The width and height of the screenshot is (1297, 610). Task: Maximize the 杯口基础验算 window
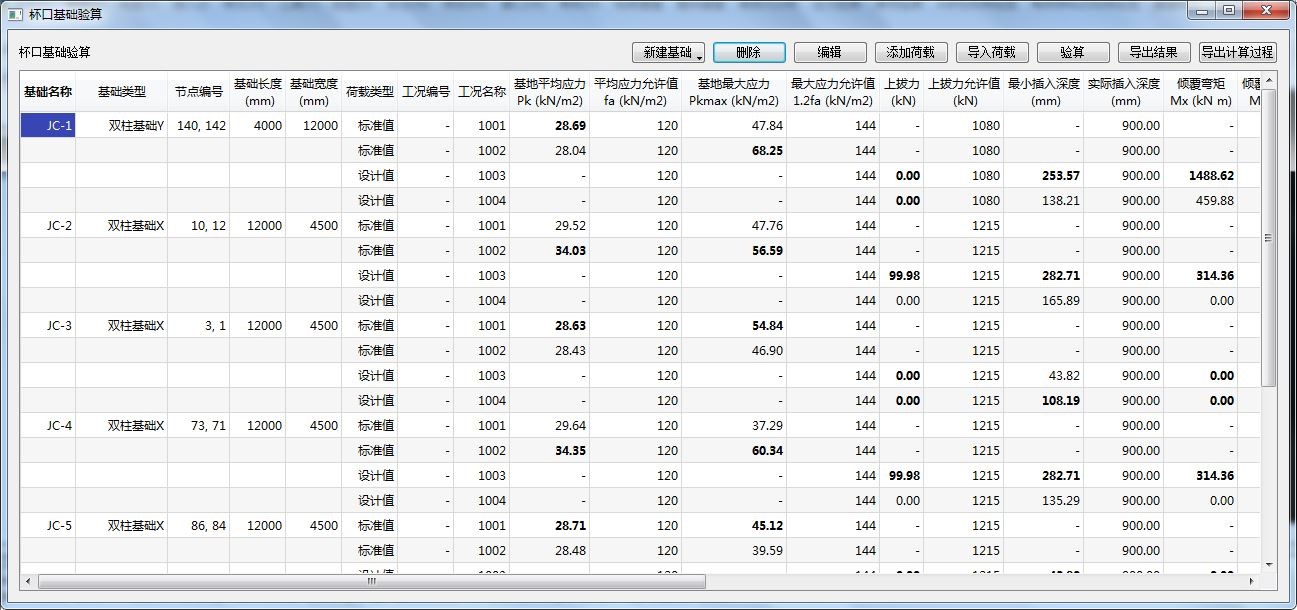click(1228, 11)
